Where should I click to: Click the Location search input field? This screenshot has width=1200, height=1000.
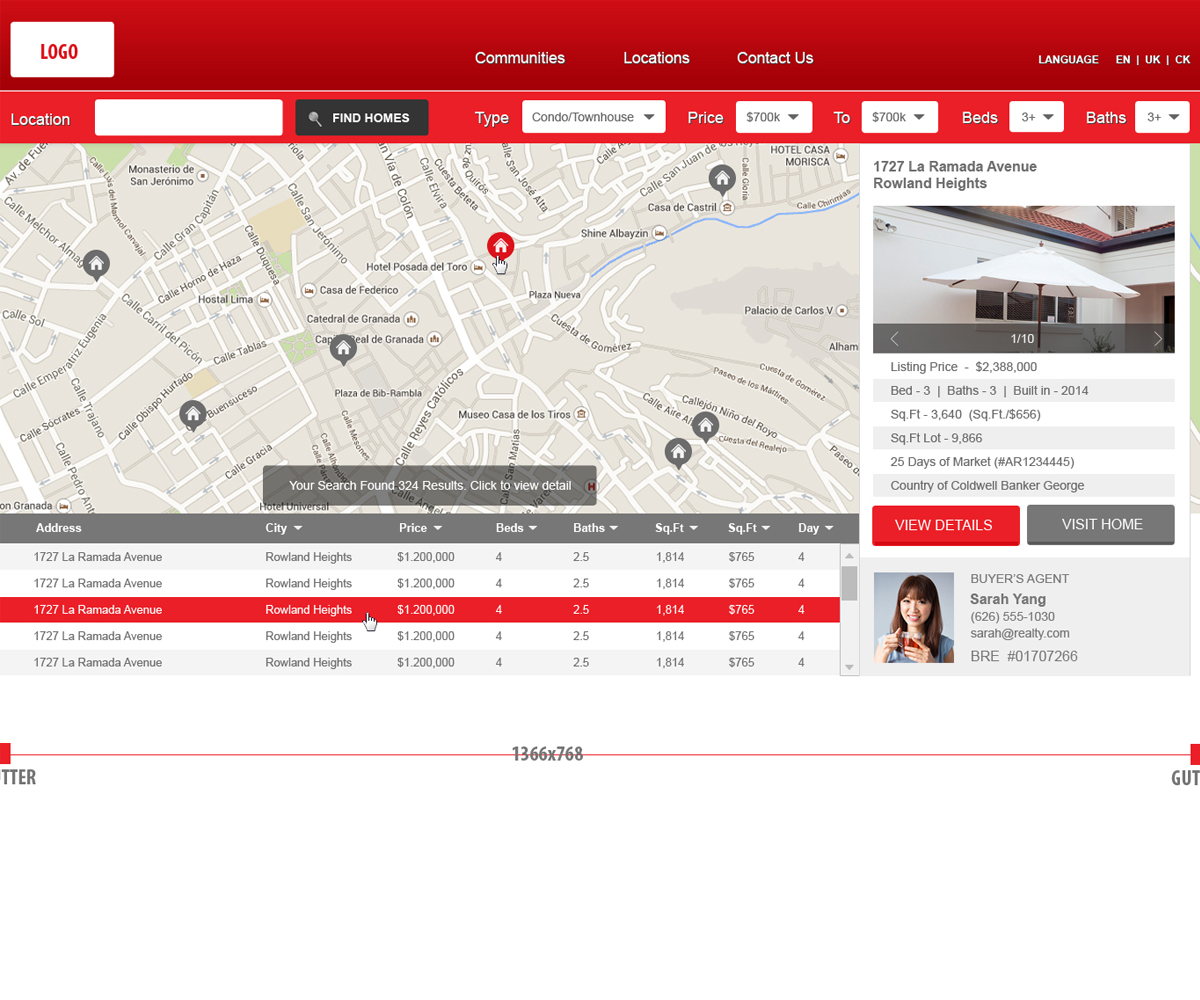pyautogui.click(x=188, y=117)
